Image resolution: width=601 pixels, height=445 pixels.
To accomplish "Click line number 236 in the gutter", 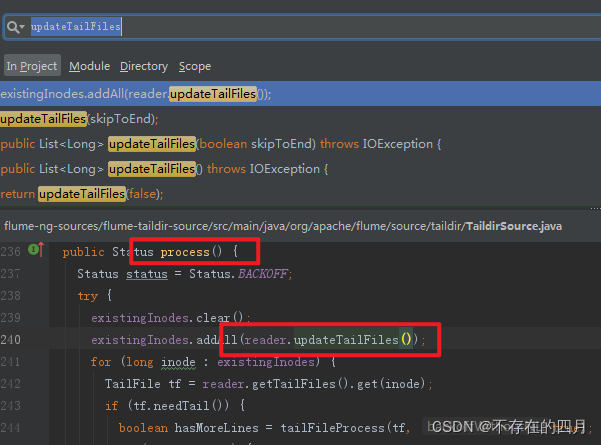I will click(x=10, y=251).
